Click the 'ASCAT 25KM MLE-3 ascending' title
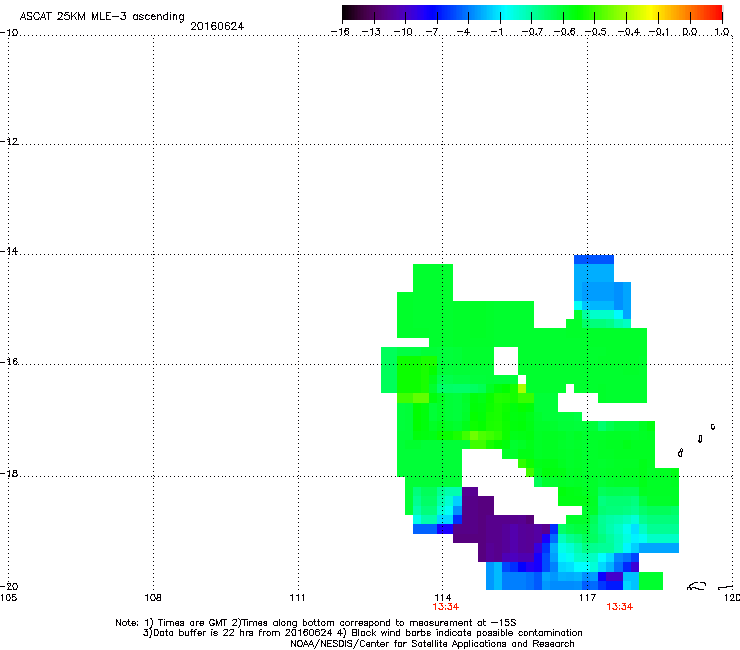The width and height of the screenshot is (740, 650). [102, 17]
